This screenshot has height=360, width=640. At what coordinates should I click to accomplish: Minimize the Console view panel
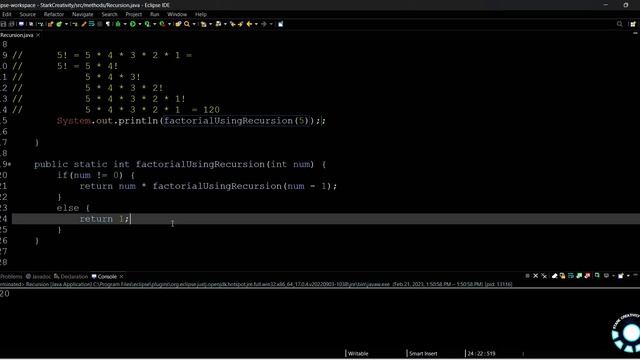click(636, 276)
